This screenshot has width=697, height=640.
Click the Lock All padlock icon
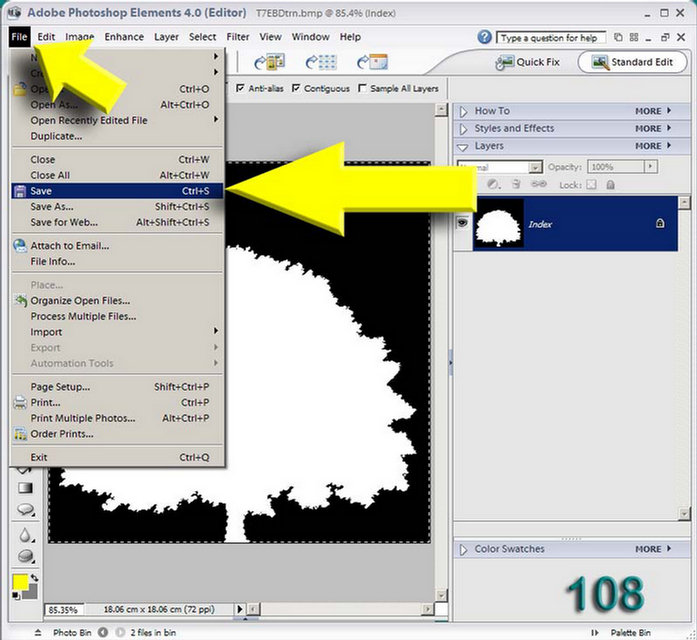[611, 184]
